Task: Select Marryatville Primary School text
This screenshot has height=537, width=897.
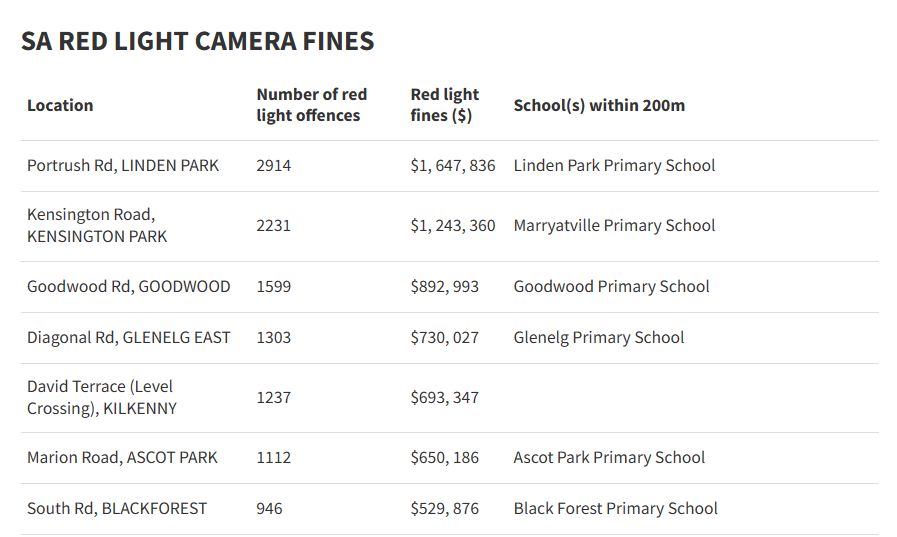Action: pos(614,226)
